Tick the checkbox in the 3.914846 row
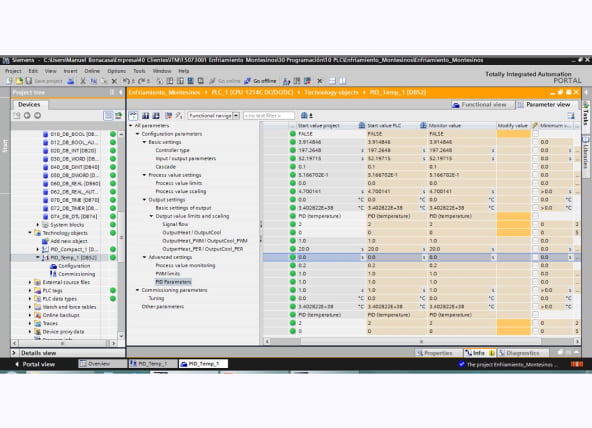This screenshot has height=428, width=592. pos(535,142)
